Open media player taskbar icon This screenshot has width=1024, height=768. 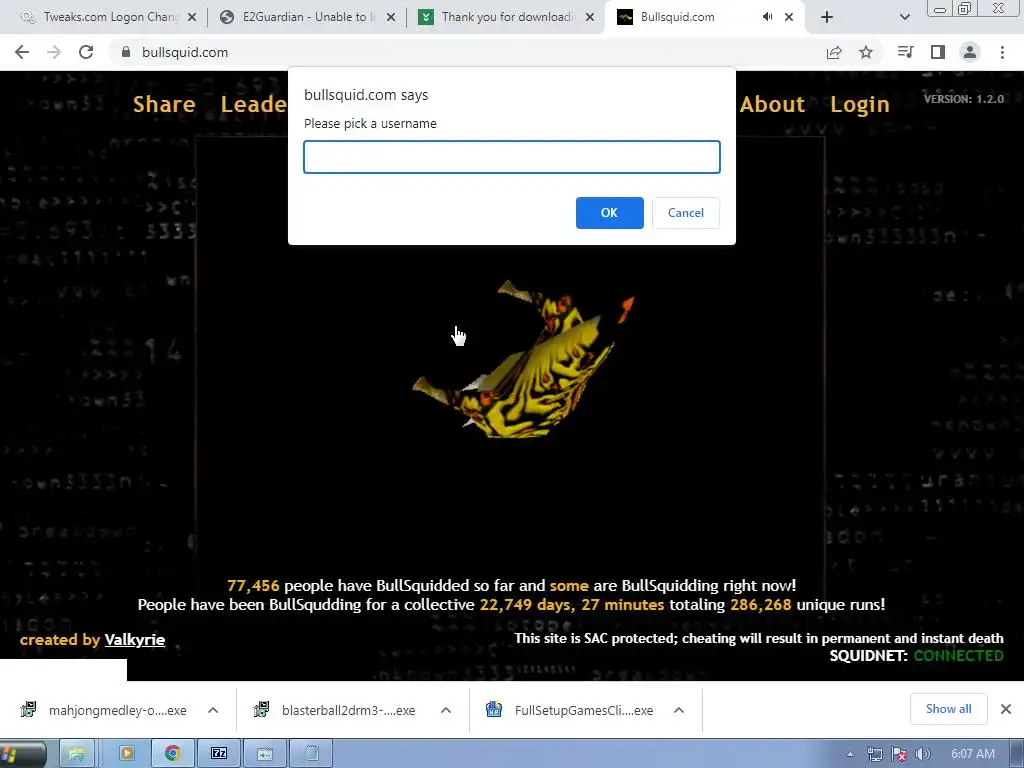click(x=126, y=754)
